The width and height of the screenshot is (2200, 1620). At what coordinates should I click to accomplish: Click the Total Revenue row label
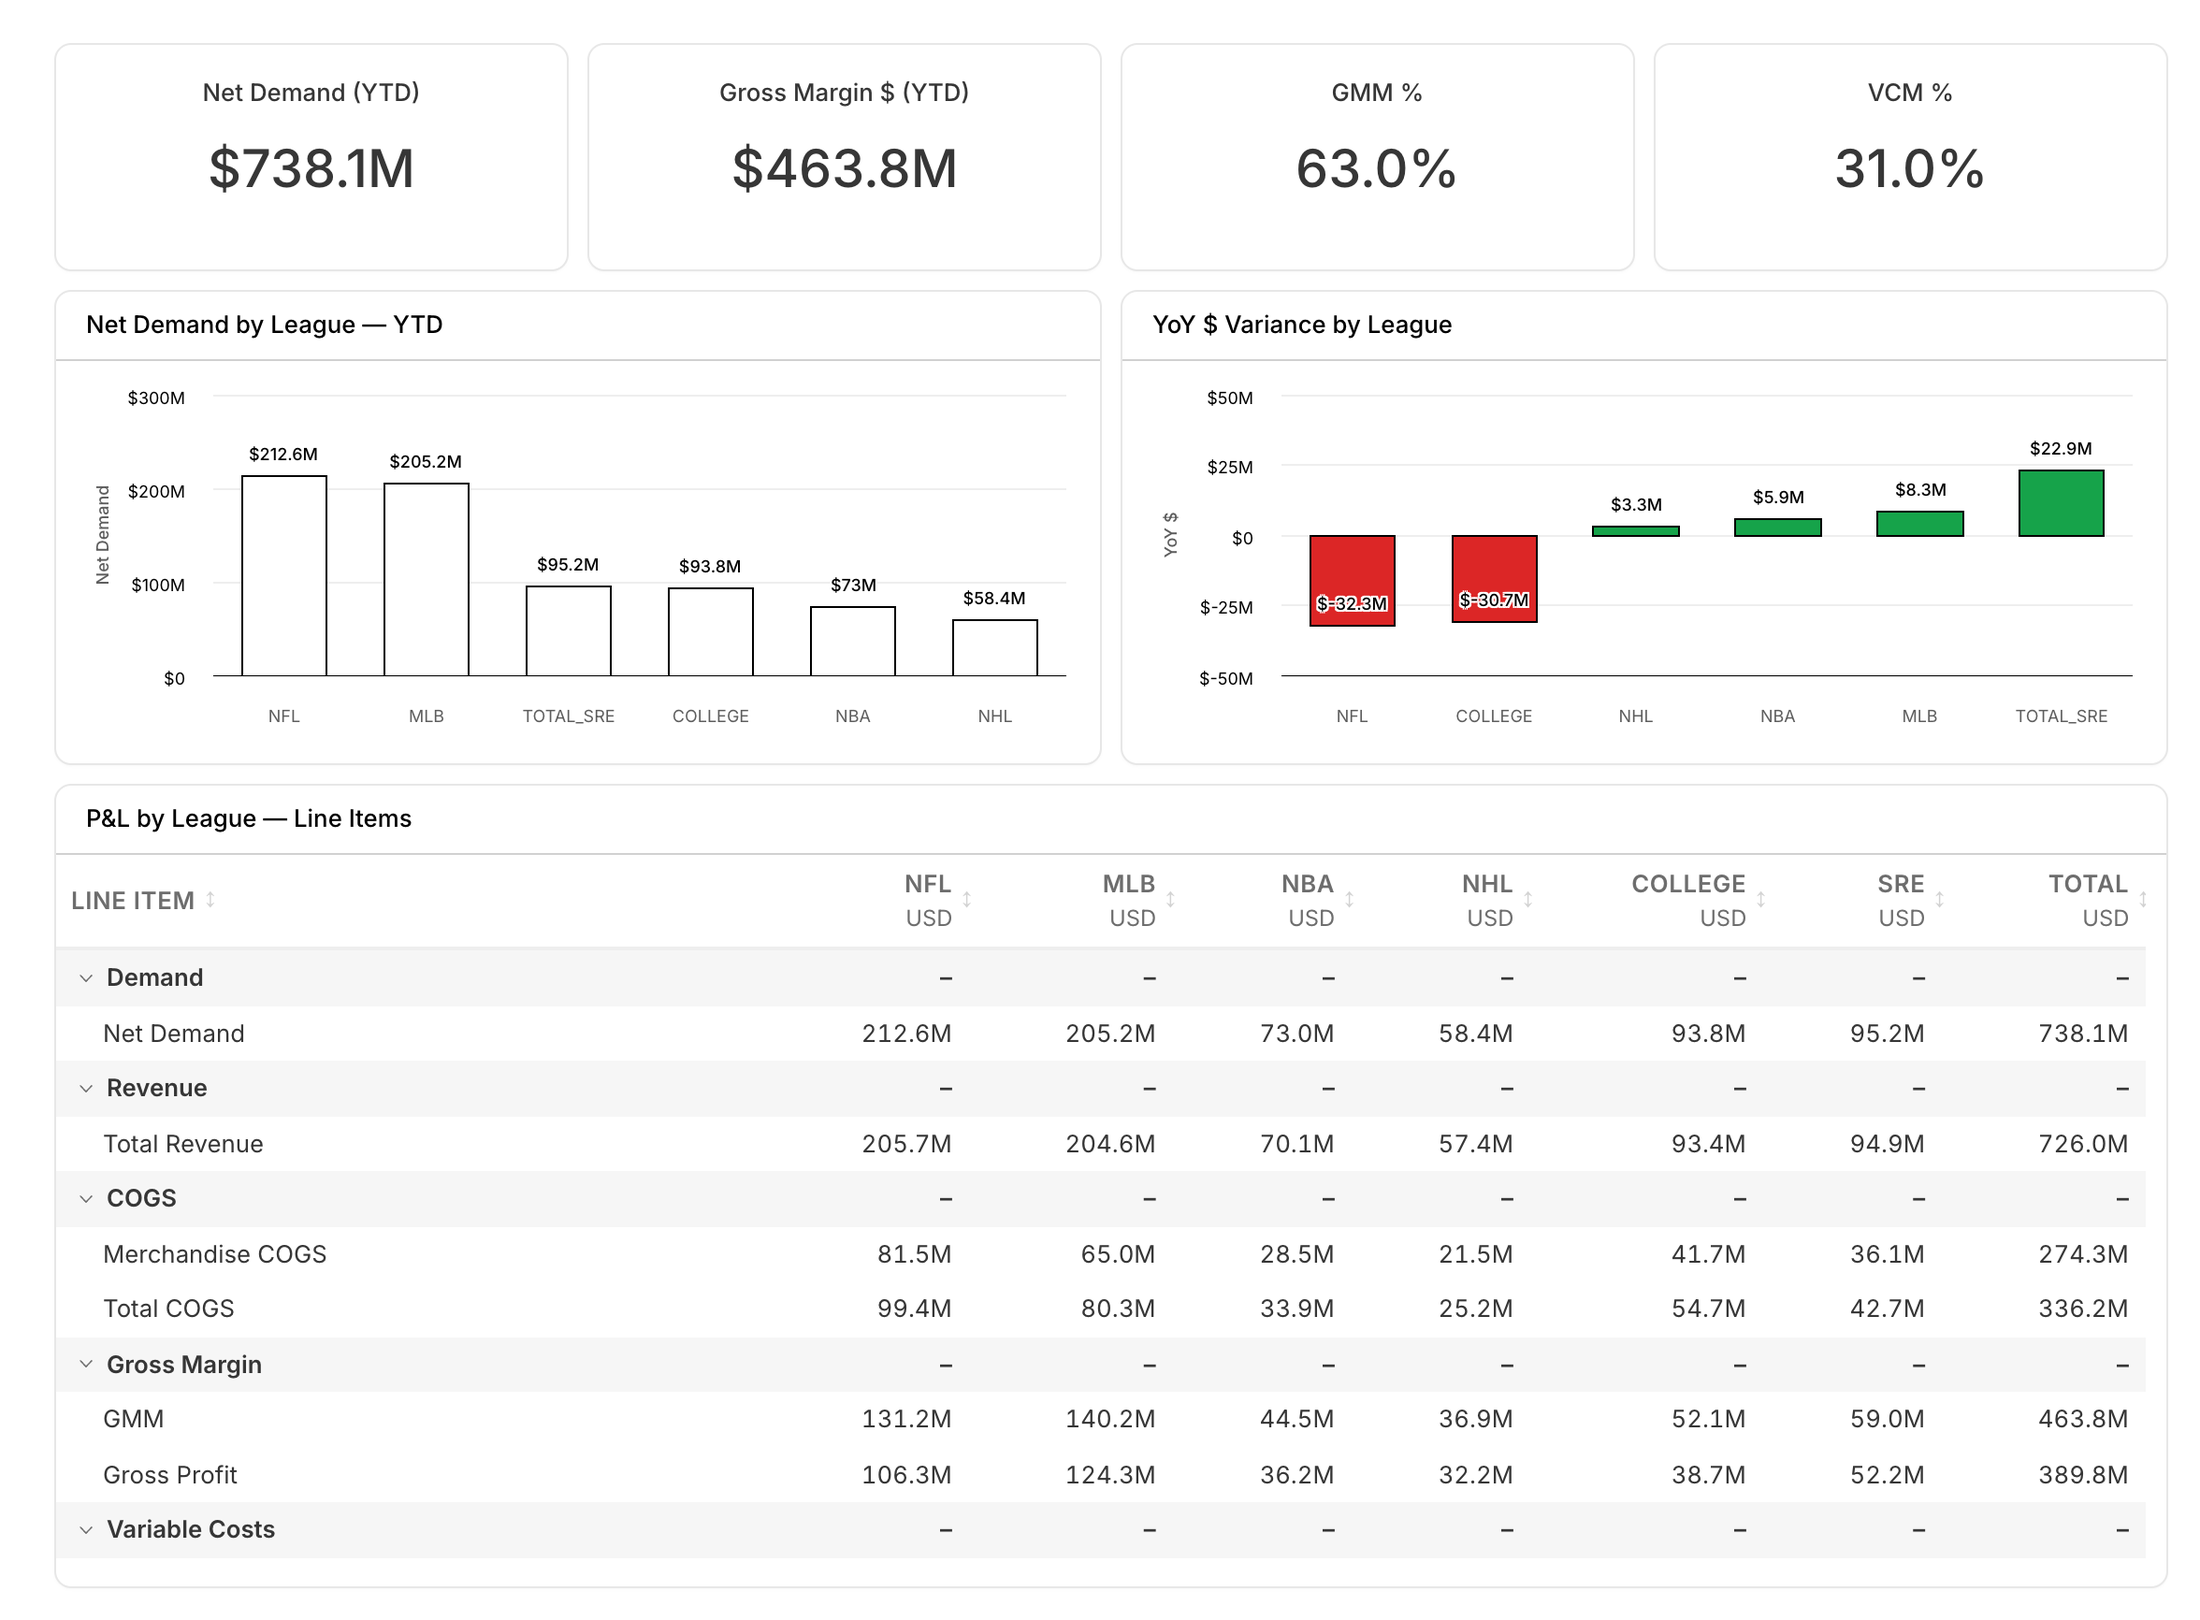pos(183,1143)
